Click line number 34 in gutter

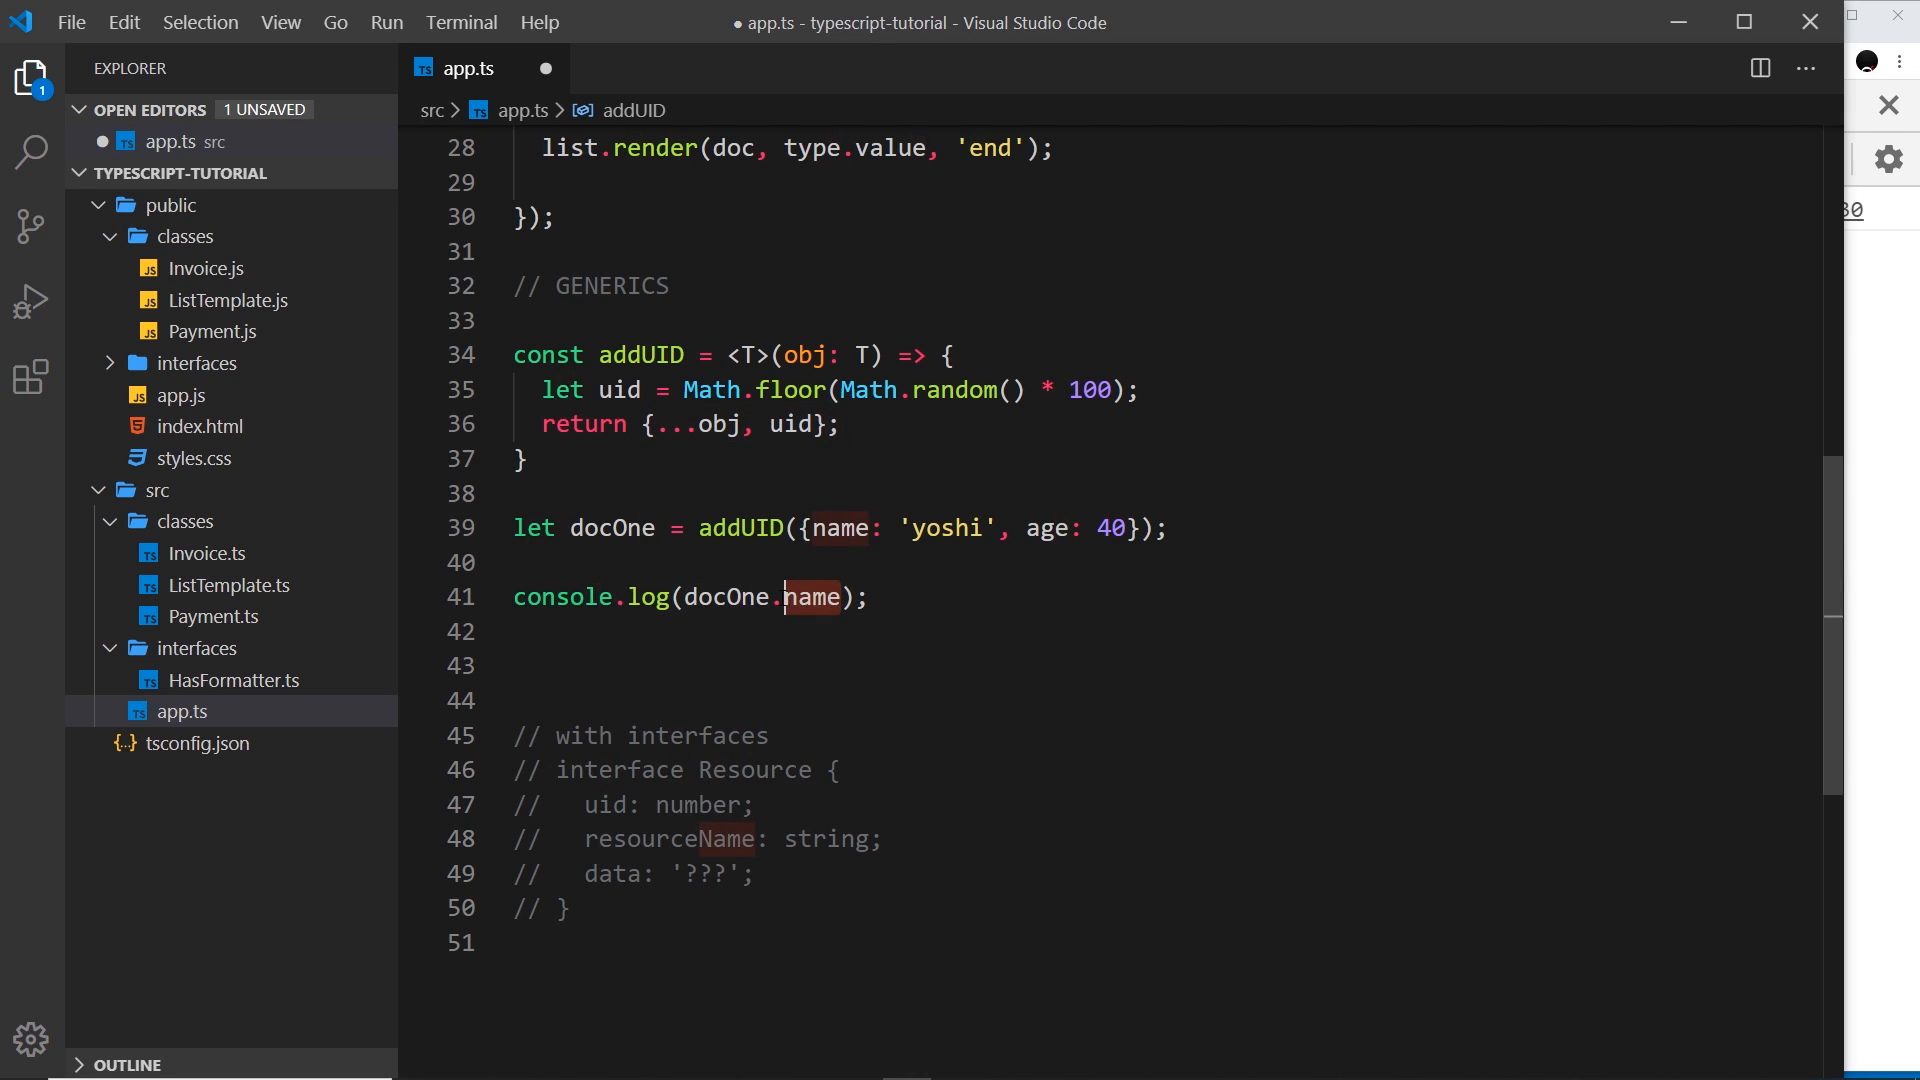[461, 355]
